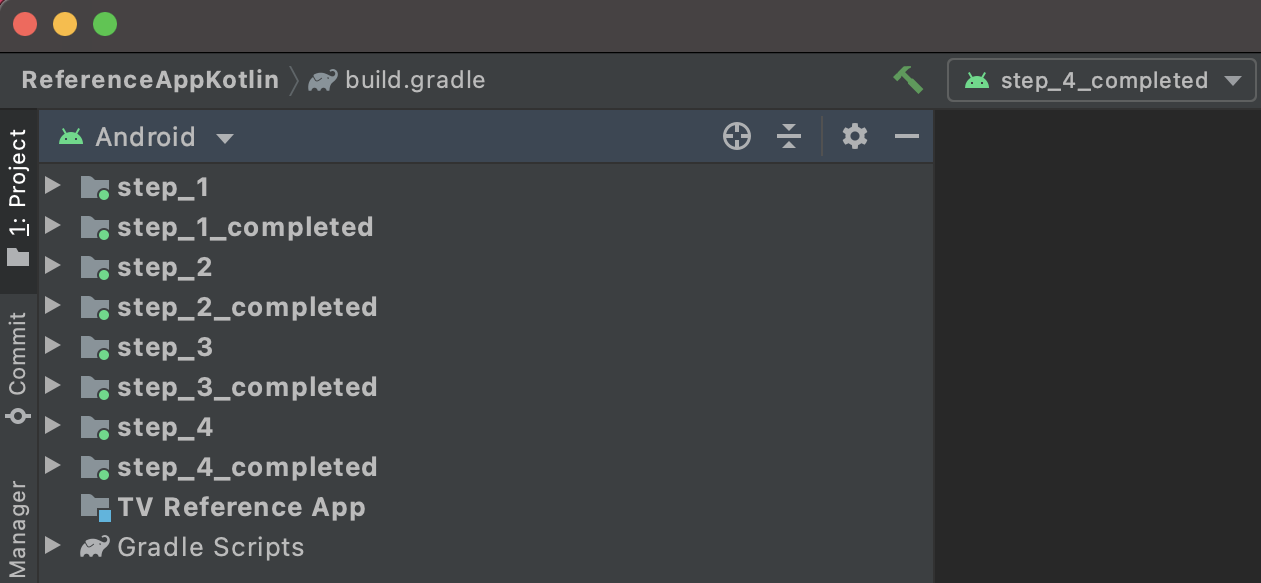
Task: Click build.gradle in the breadcrumb bar
Action: (x=415, y=80)
